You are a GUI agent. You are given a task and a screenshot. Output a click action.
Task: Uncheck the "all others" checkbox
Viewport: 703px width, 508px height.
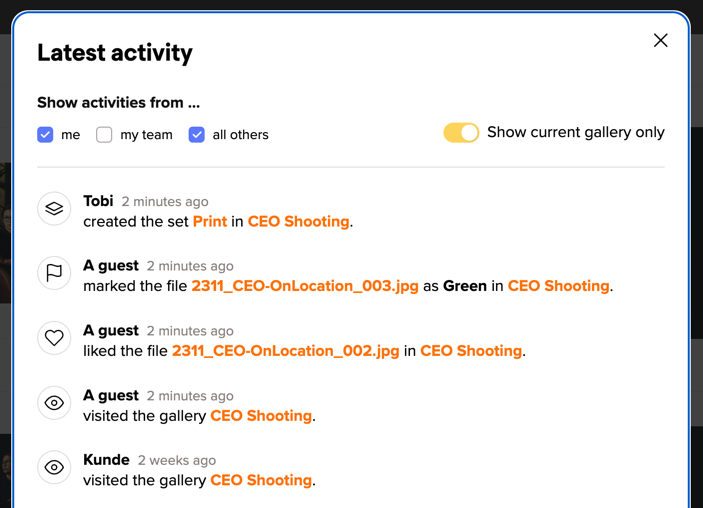tap(197, 134)
